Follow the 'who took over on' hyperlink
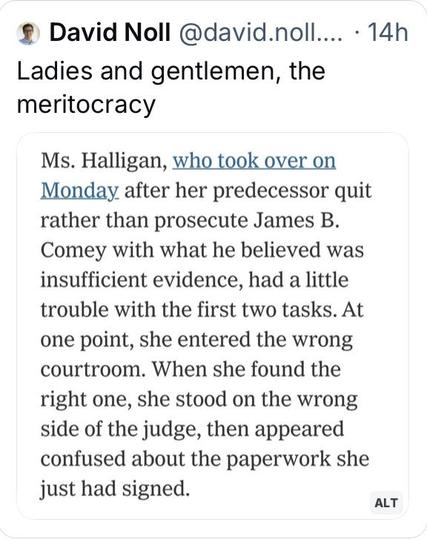The width and height of the screenshot is (427, 540). click(254, 161)
